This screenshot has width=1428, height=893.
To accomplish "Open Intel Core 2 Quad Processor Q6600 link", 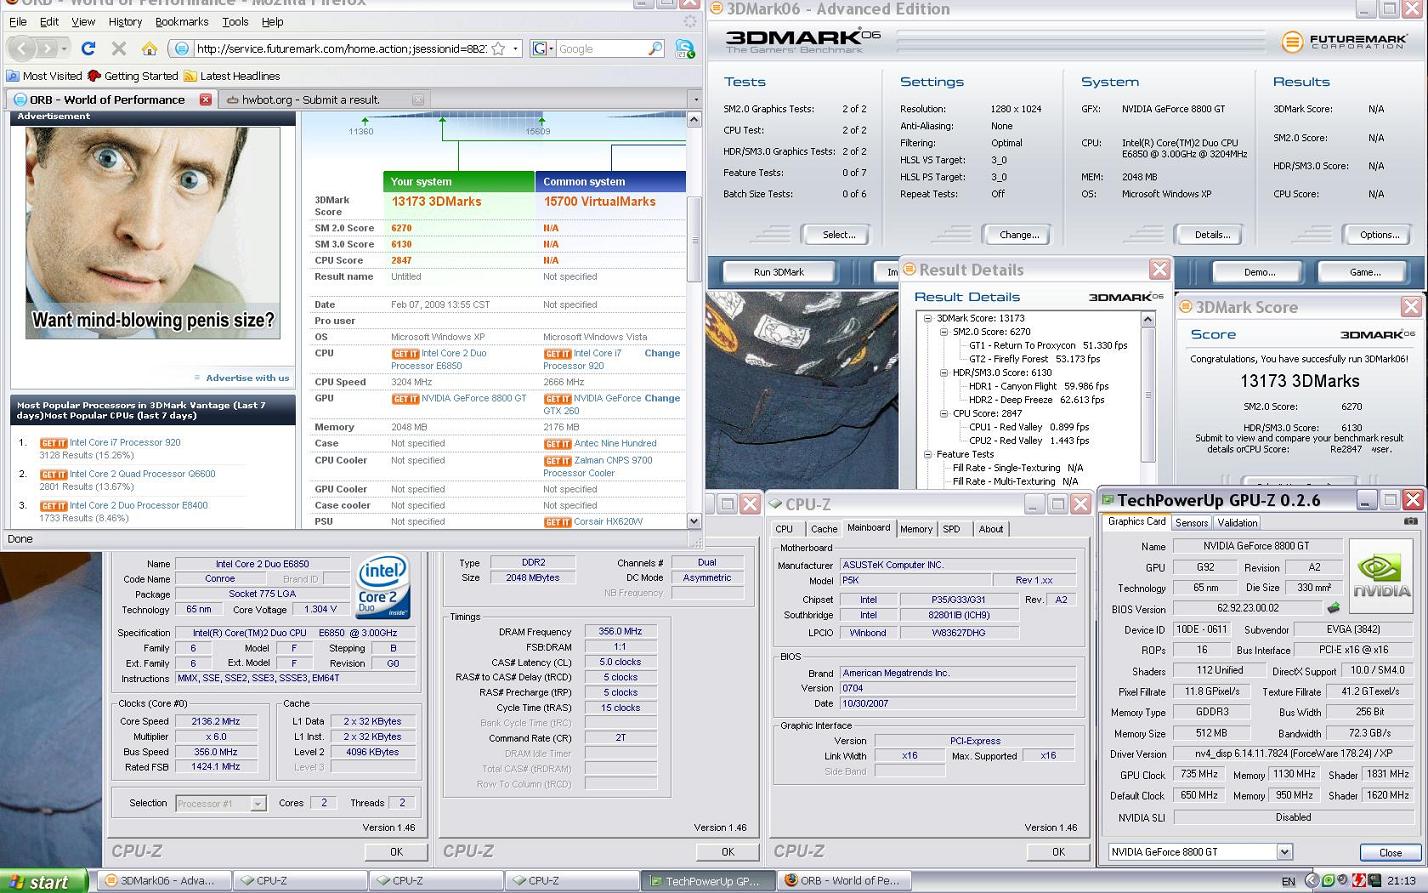I will [142, 474].
